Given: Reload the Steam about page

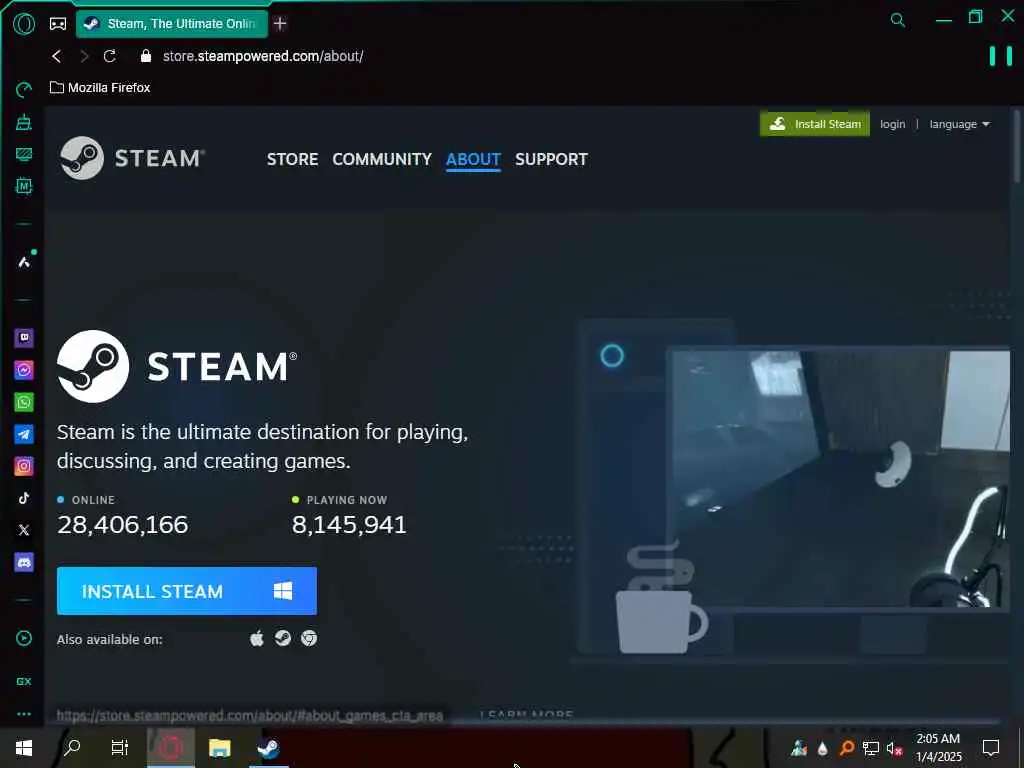Looking at the screenshot, I should 110,56.
